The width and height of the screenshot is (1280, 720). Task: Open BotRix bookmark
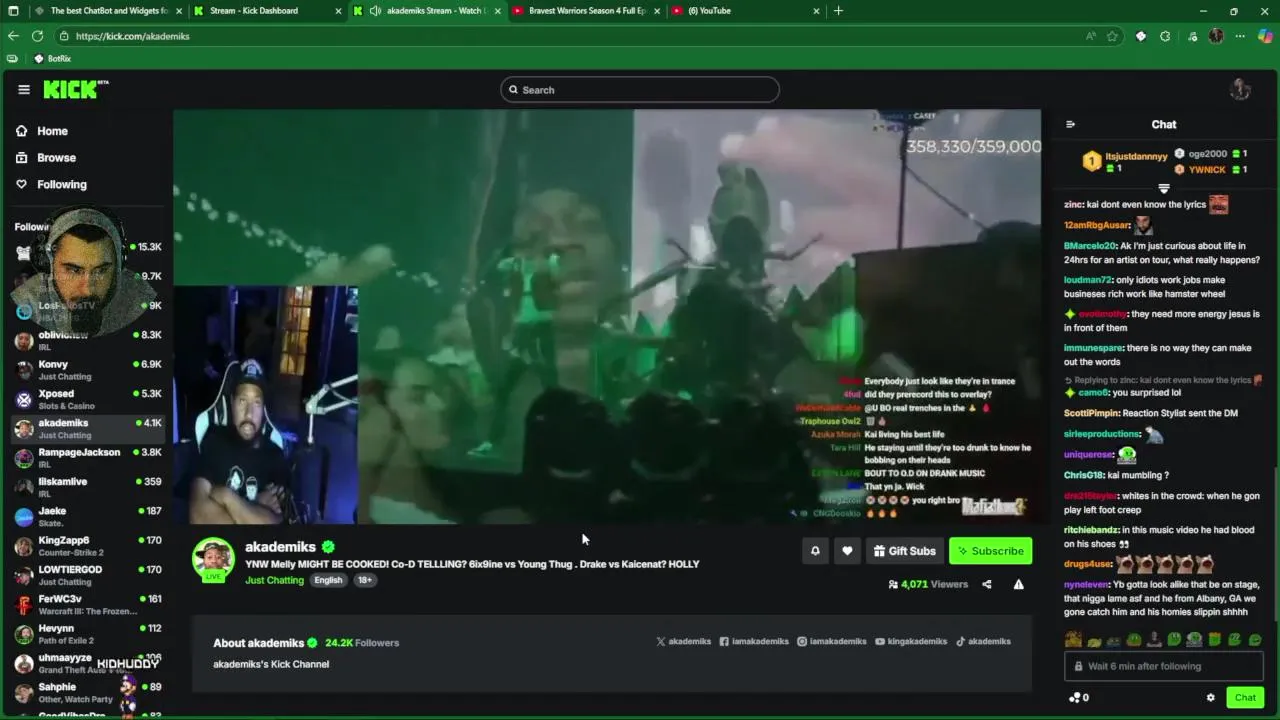[x=52, y=59]
